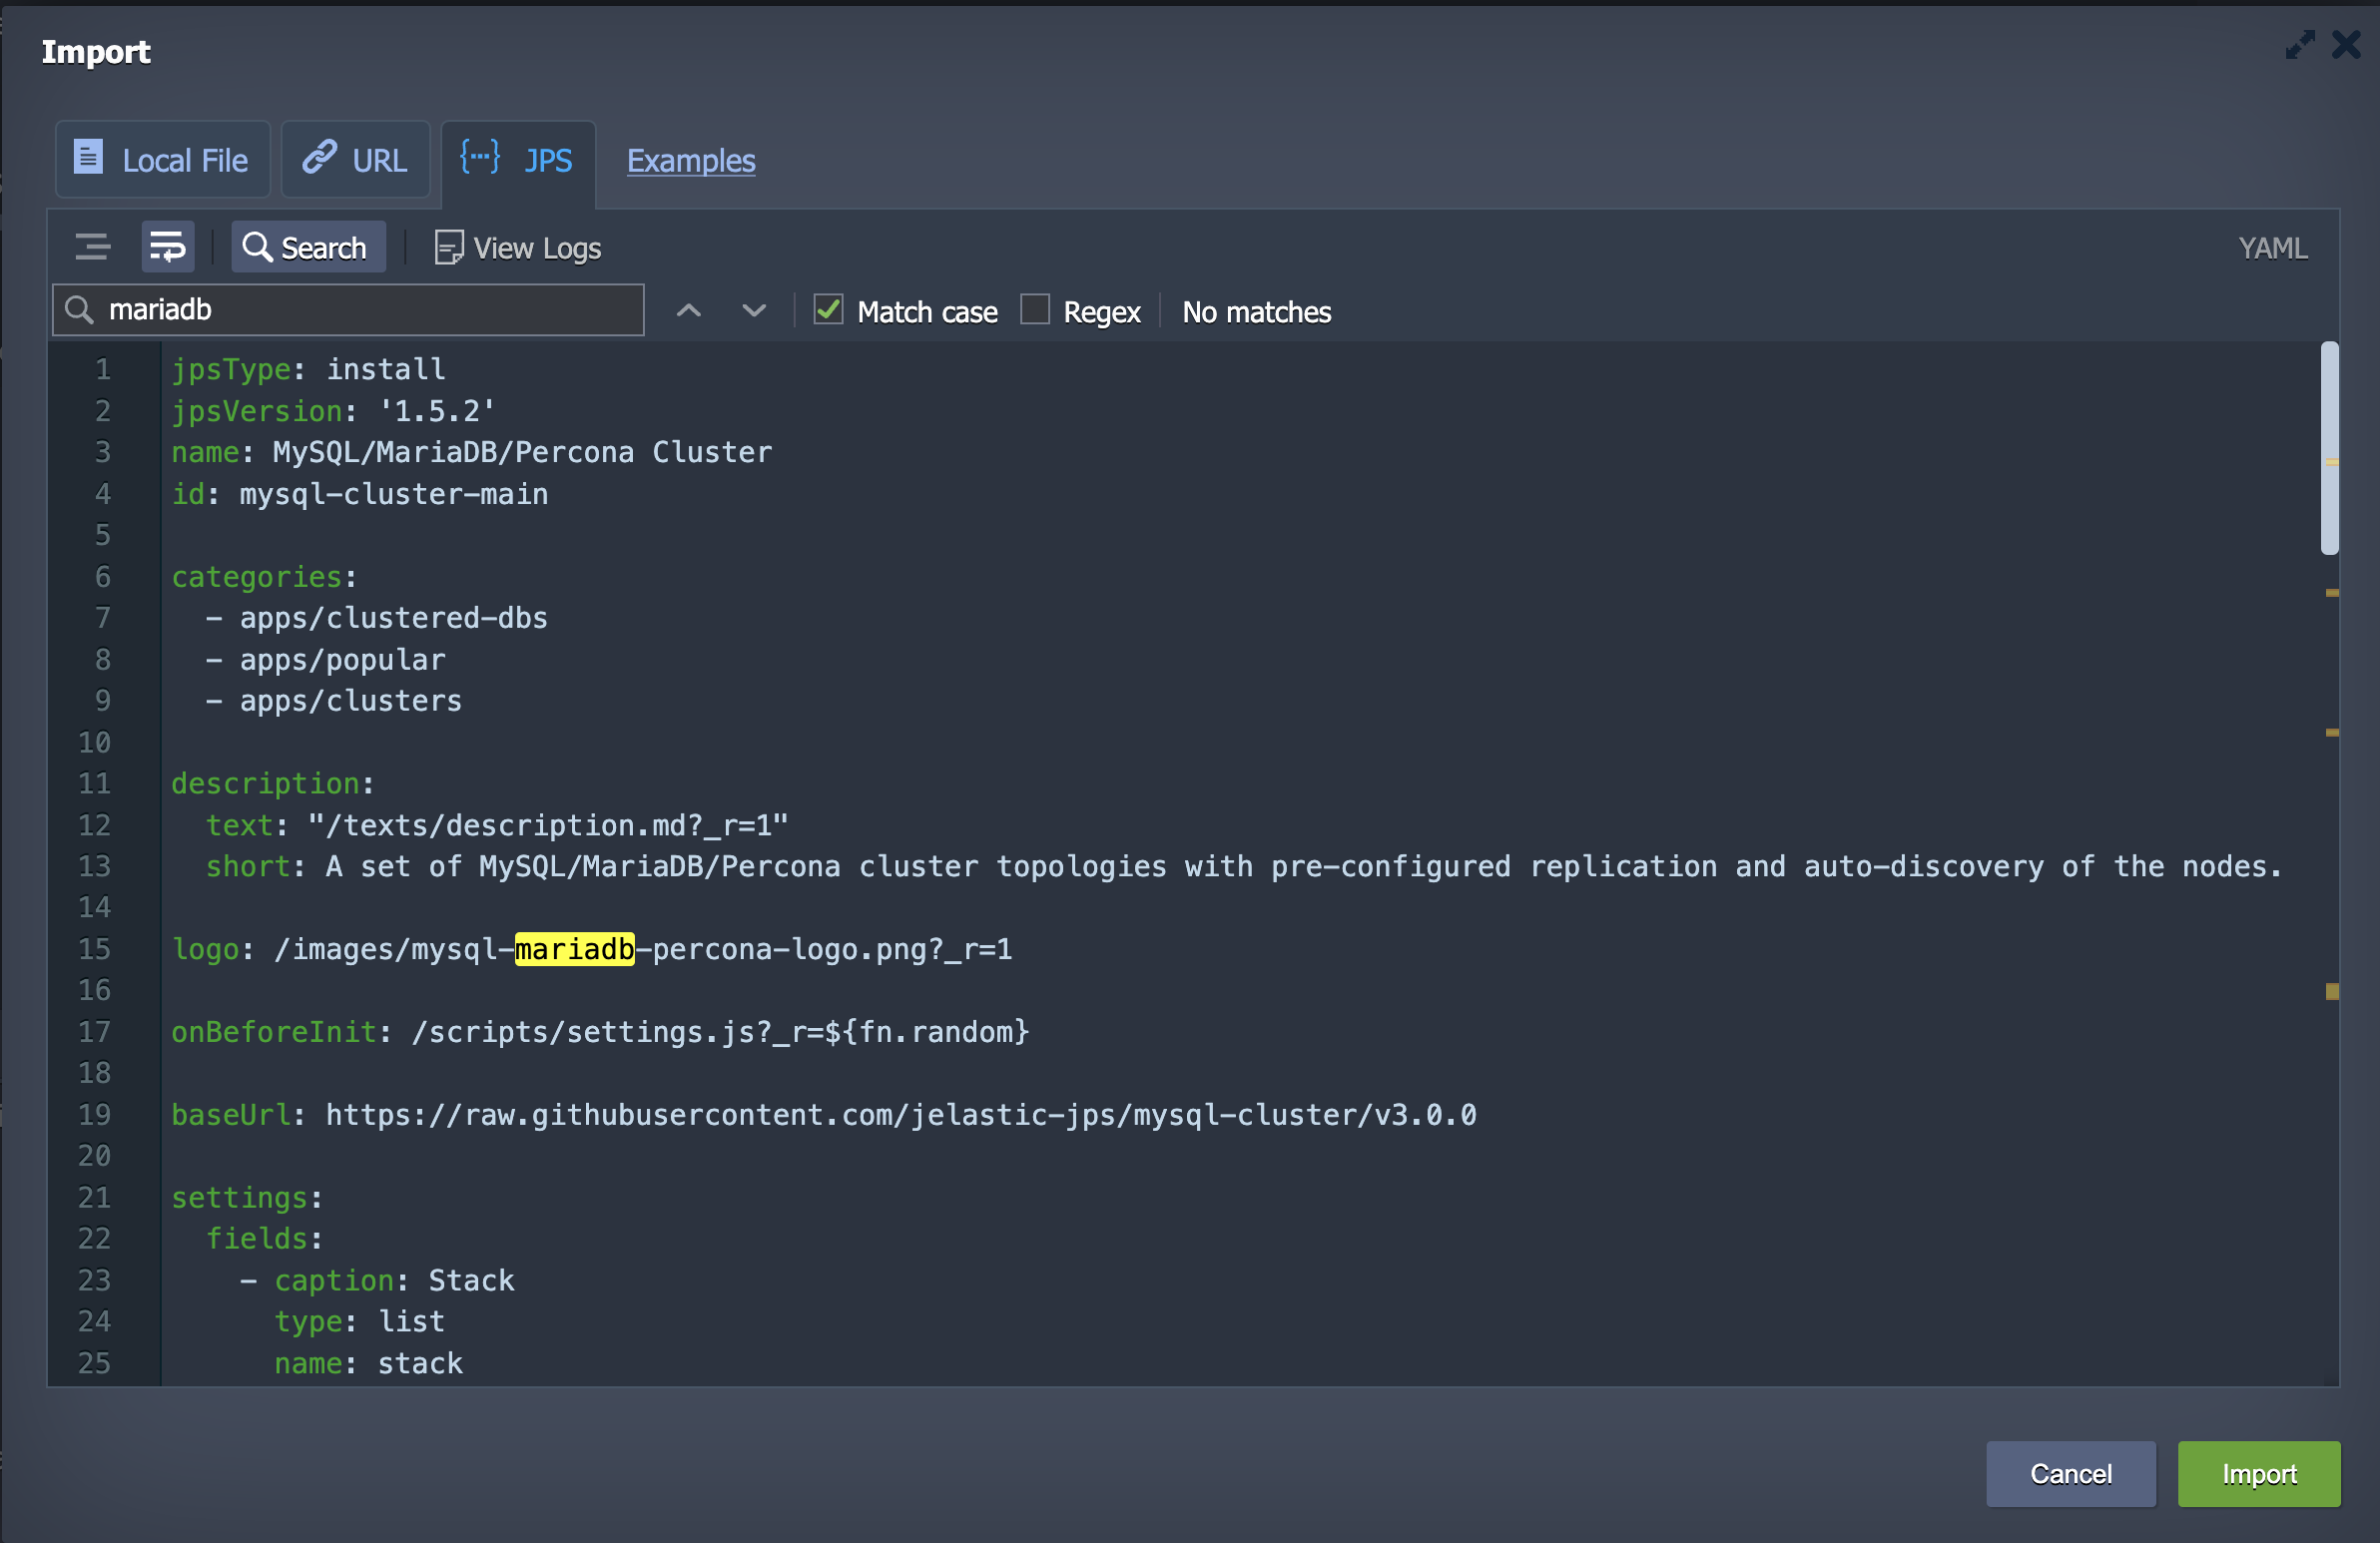The width and height of the screenshot is (2380, 1543).
Task: Click the close window icon top-right
Action: (2347, 45)
